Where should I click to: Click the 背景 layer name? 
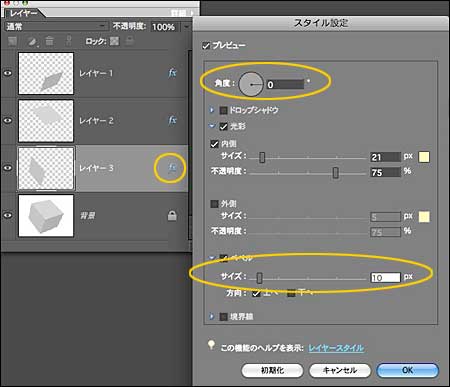88,216
